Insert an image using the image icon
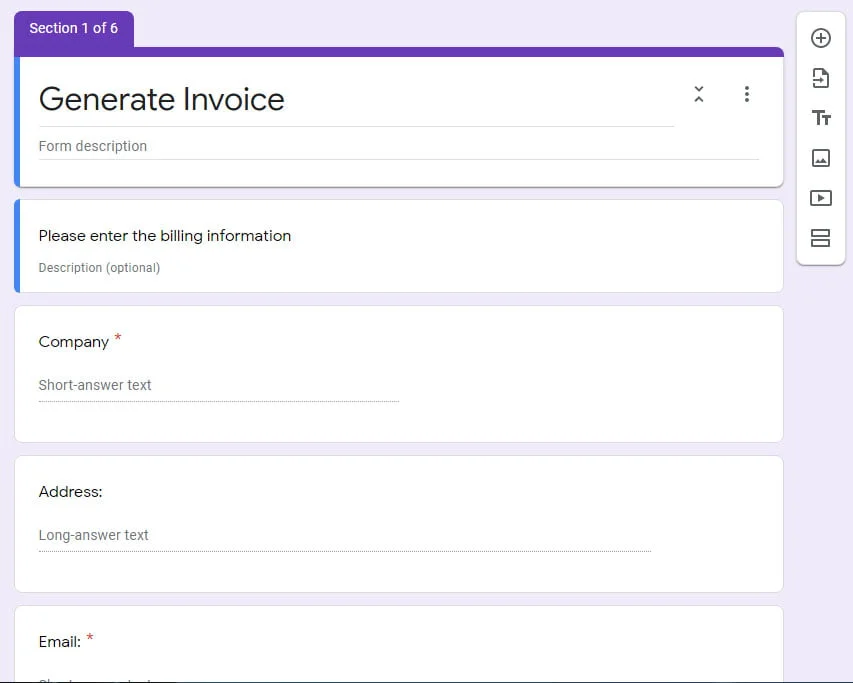The width and height of the screenshot is (853, 683). [x=820, y=158]
